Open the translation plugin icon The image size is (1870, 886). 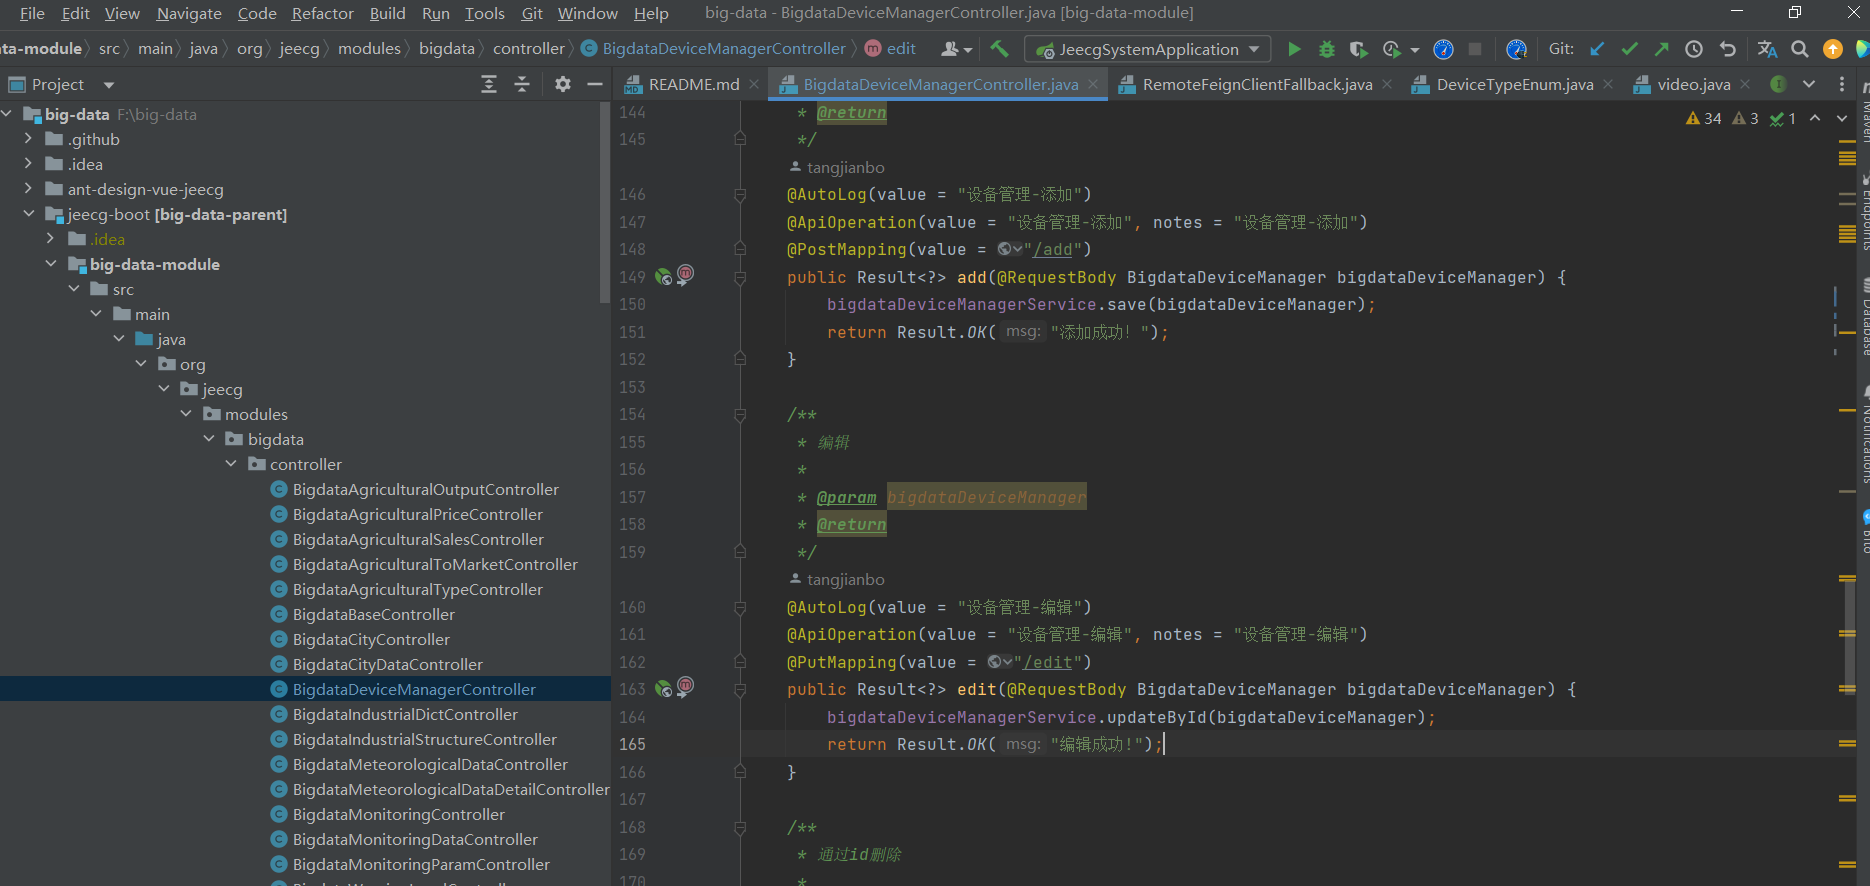click(x=1767, y=49)
